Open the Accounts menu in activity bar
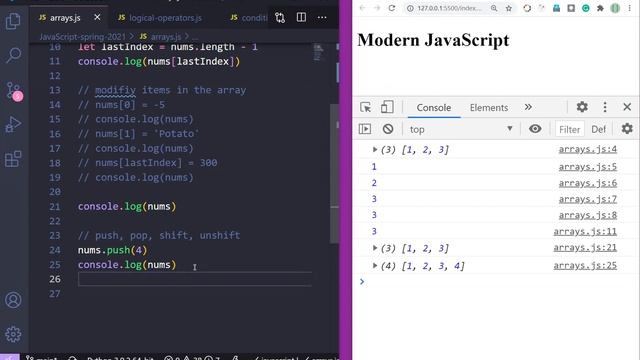 click(x=13, y=300)
